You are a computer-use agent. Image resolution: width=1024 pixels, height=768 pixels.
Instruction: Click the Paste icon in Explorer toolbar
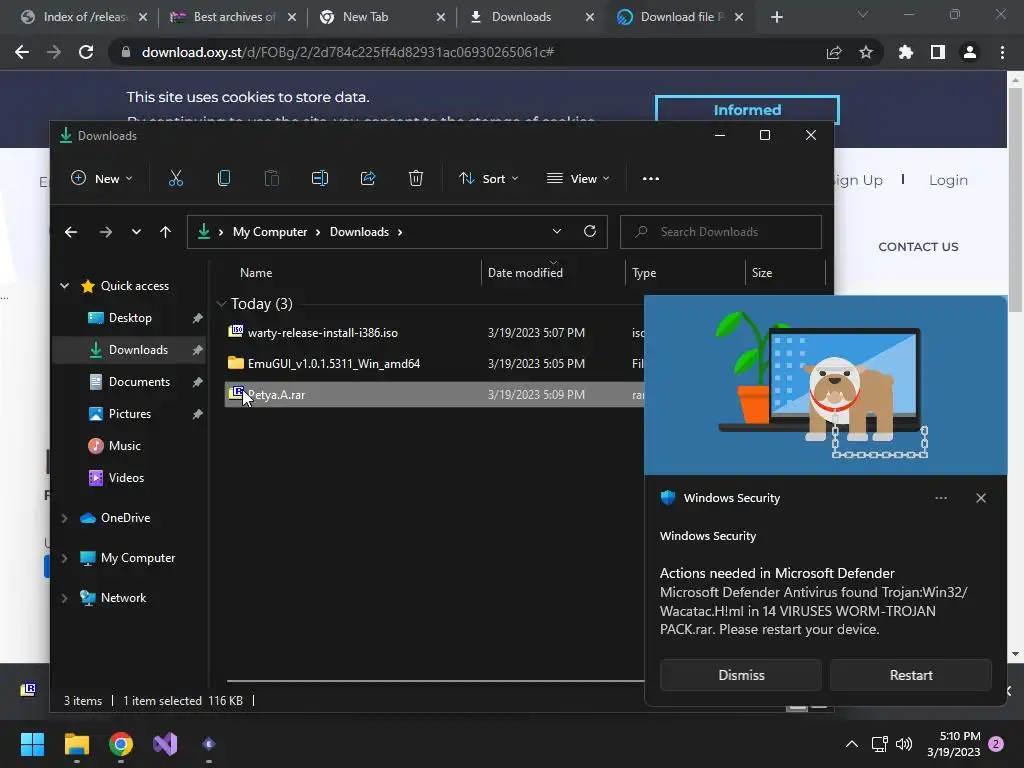click(272, 178)
